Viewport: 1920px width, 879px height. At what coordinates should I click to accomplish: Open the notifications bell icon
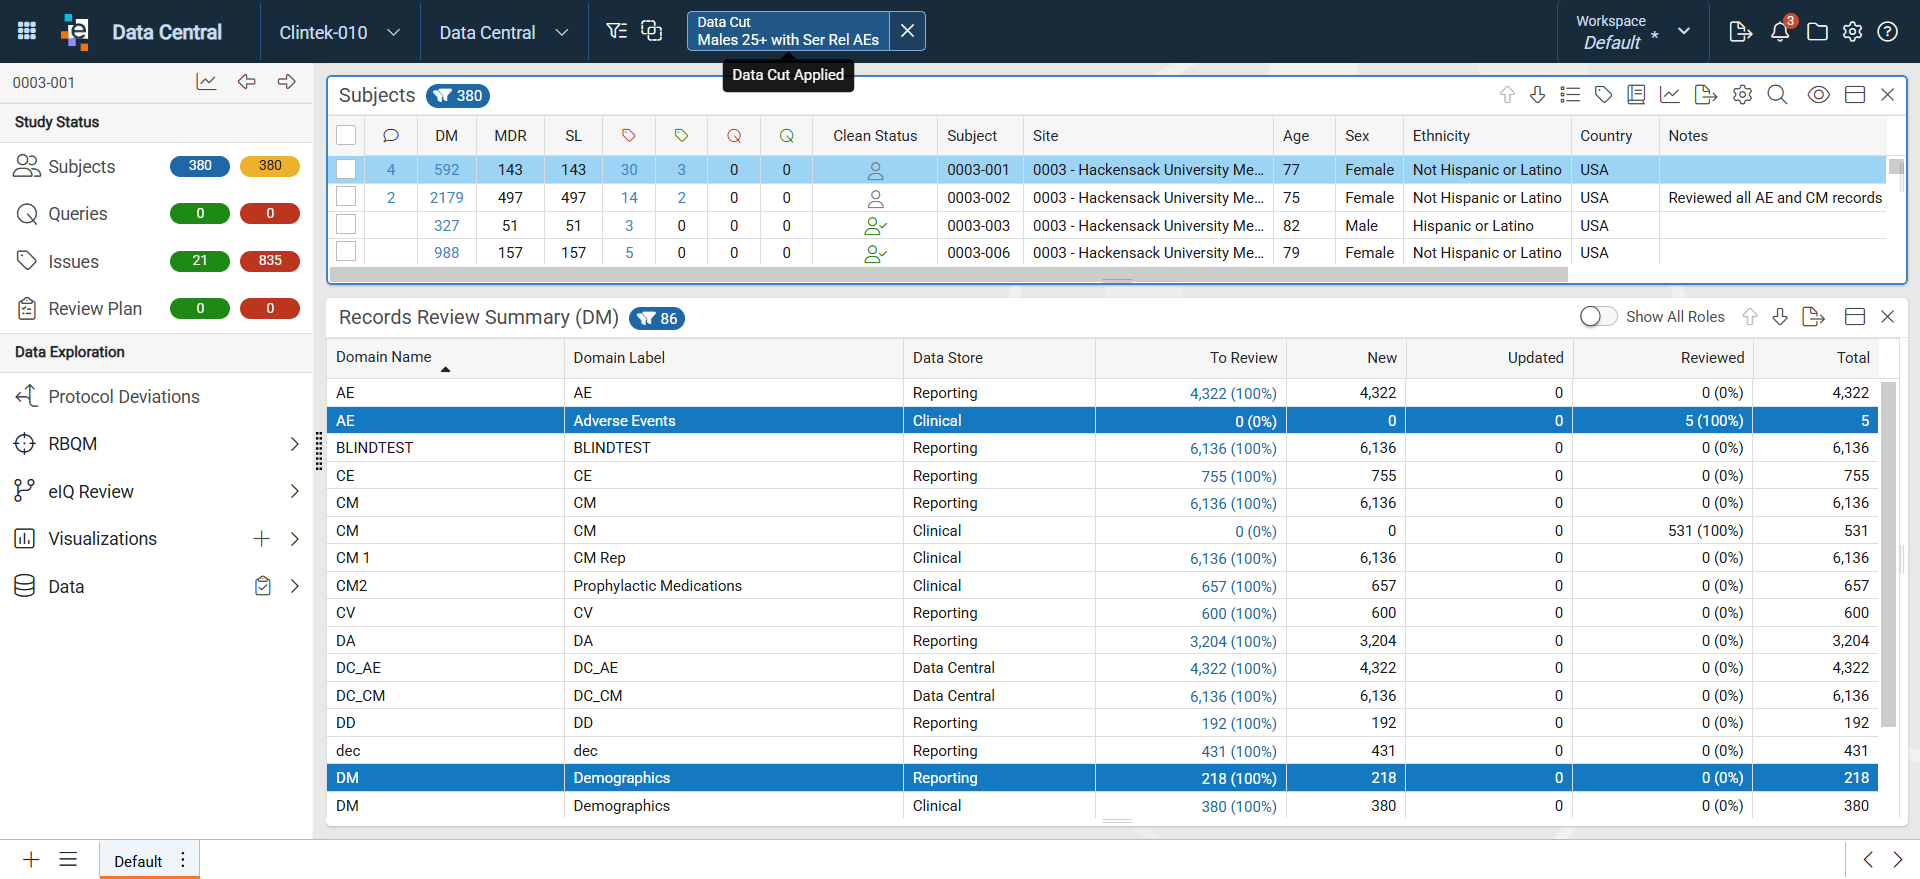pos(1780,32)
